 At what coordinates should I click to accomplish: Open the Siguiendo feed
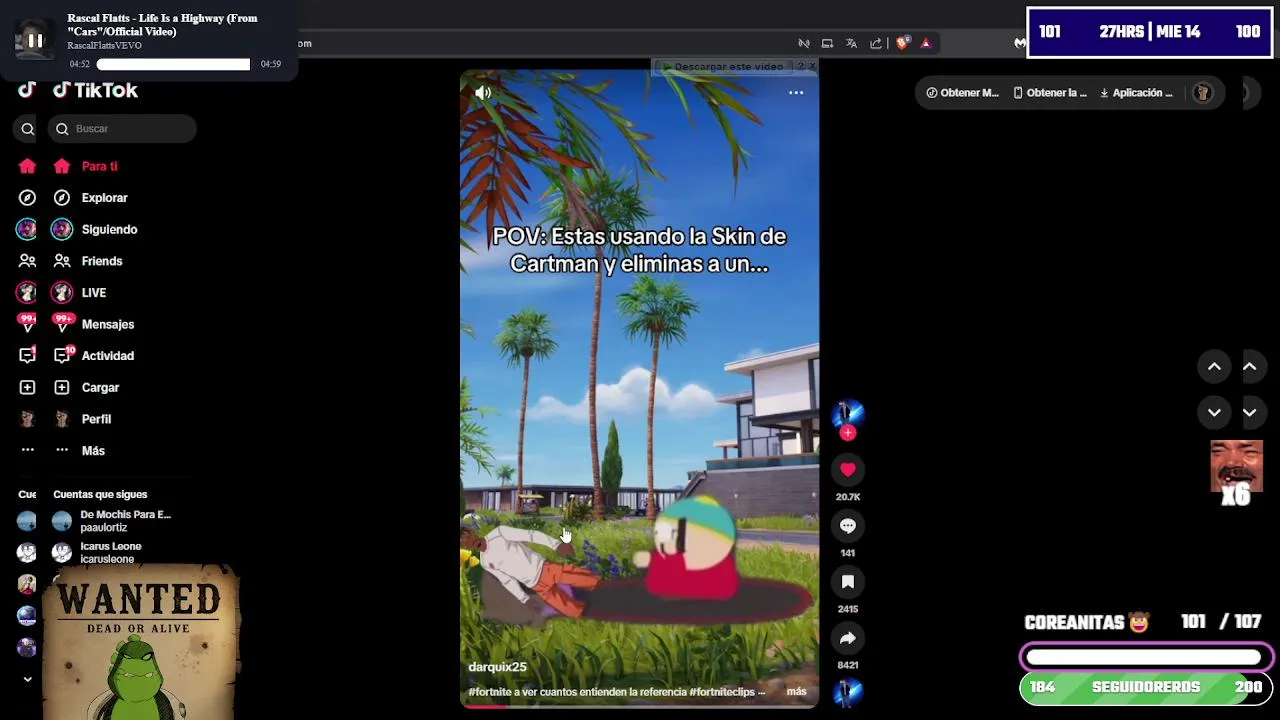click(x=109, y=229)
